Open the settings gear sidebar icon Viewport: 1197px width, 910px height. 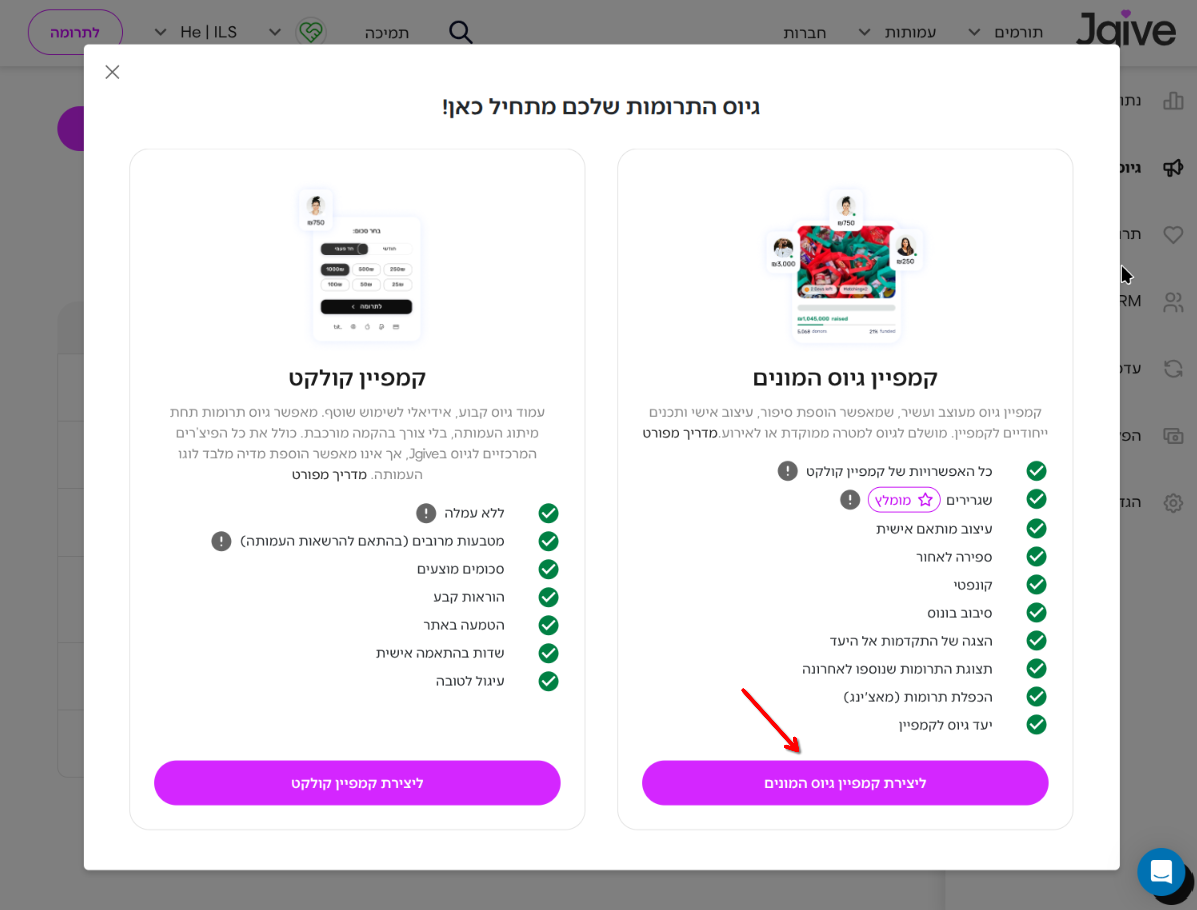[x=1173, y=502]
